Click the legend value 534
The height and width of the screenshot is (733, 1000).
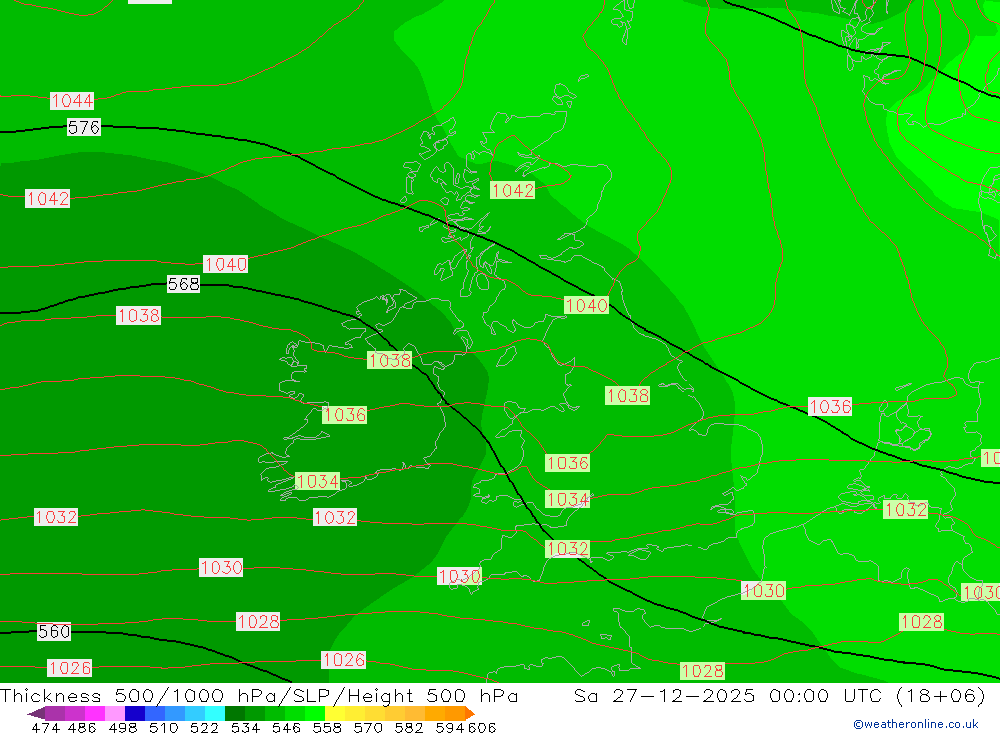[246, 728]
